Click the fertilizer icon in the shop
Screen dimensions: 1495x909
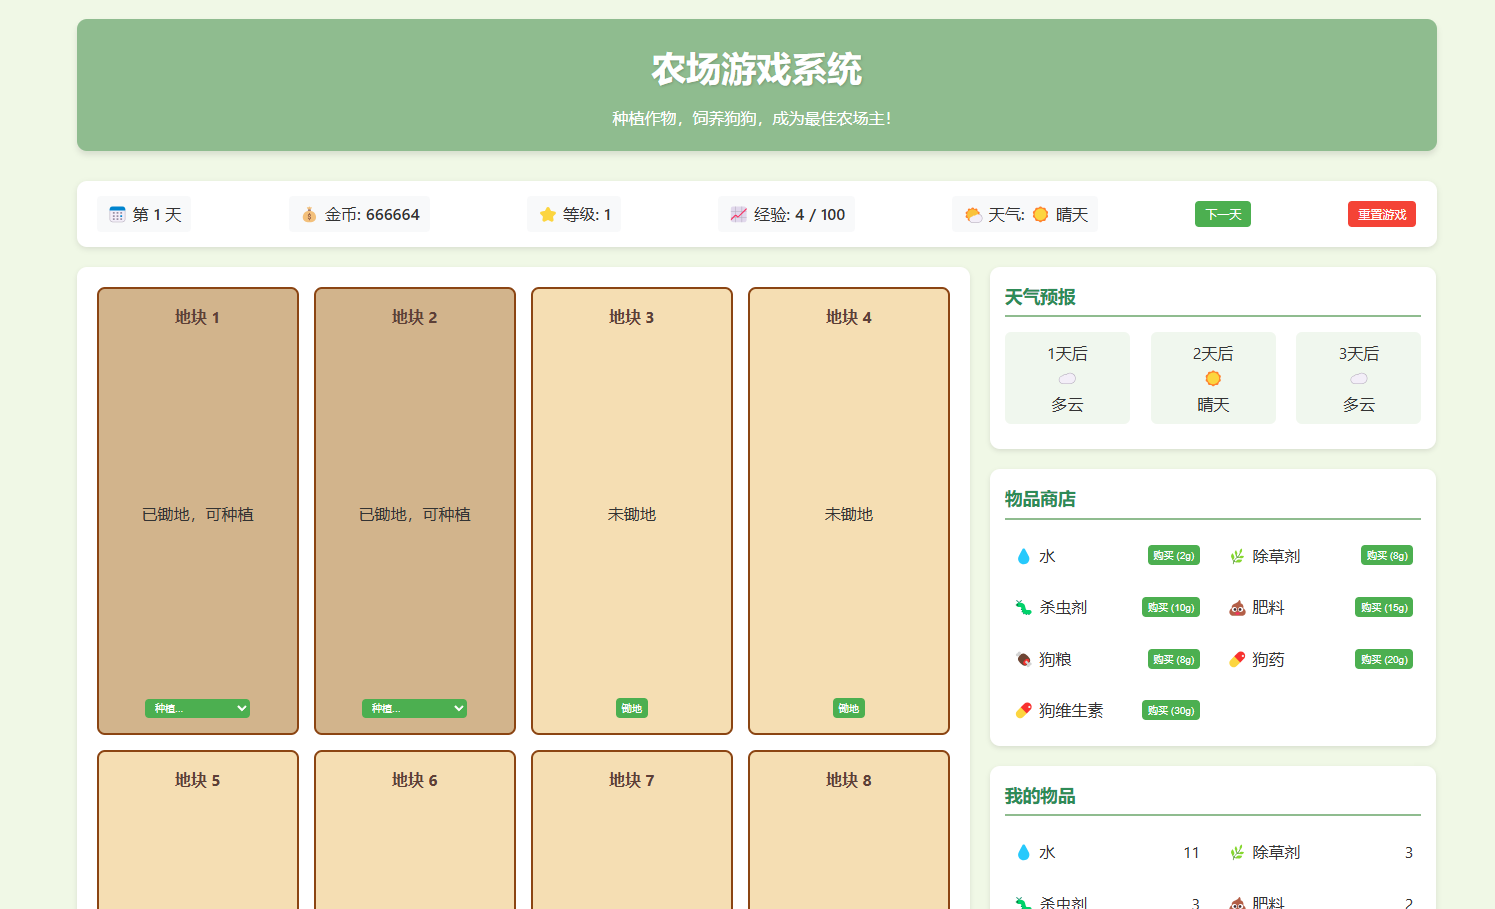point(1235,607)
